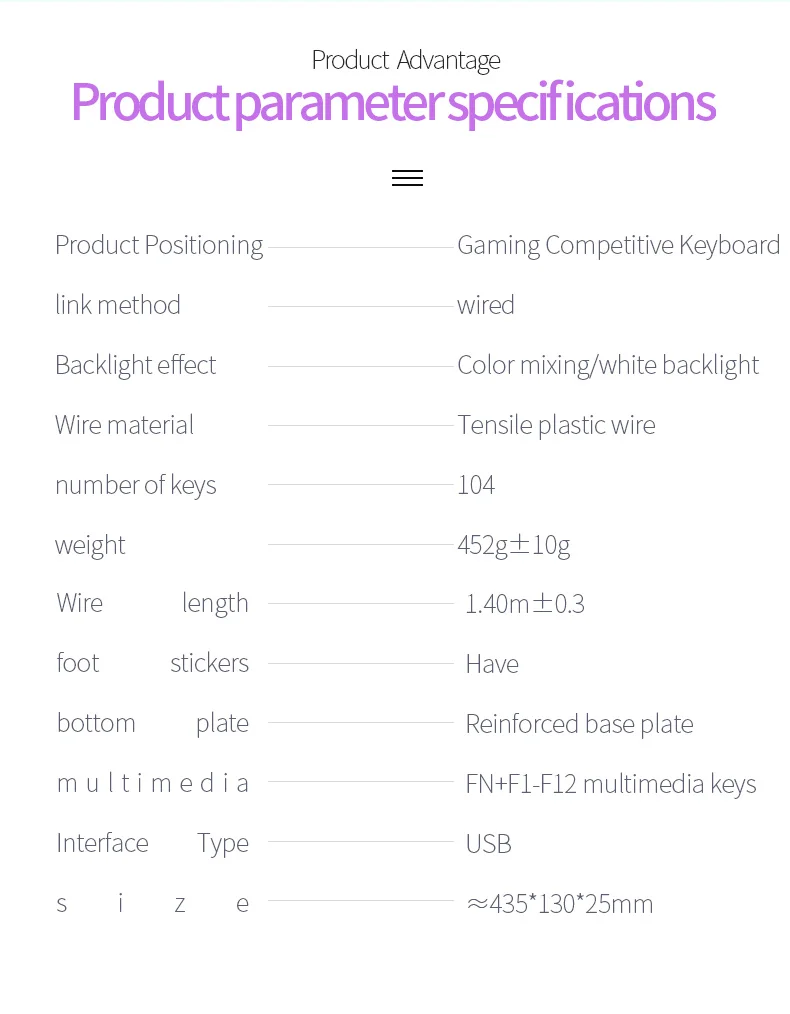Viewport: 790px width, 1014px height.
Task: Select the 'USB' interface type value
Action: pyautogui.click(x=488, y=844)
